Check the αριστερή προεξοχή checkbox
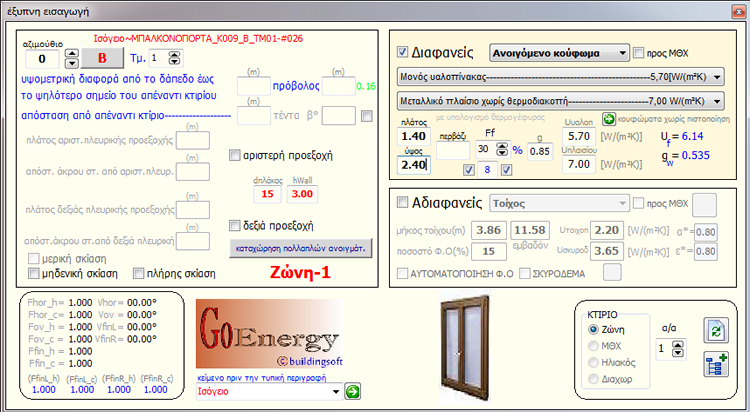 pyautogui.click(x=234, y=155)
